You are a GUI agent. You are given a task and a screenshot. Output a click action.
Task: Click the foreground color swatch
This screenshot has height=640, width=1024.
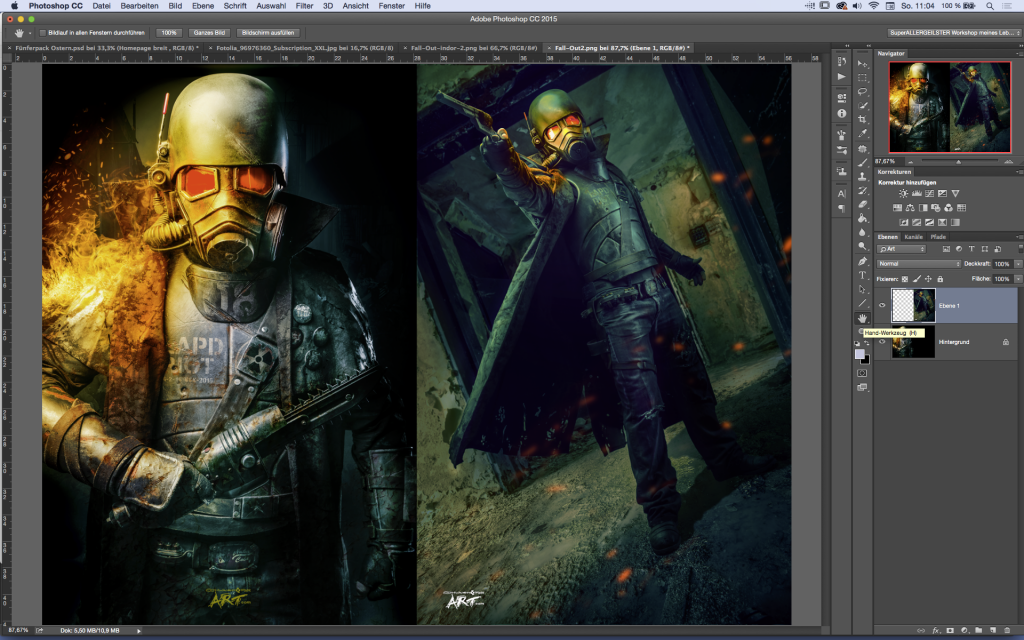(x=859, y=353)
